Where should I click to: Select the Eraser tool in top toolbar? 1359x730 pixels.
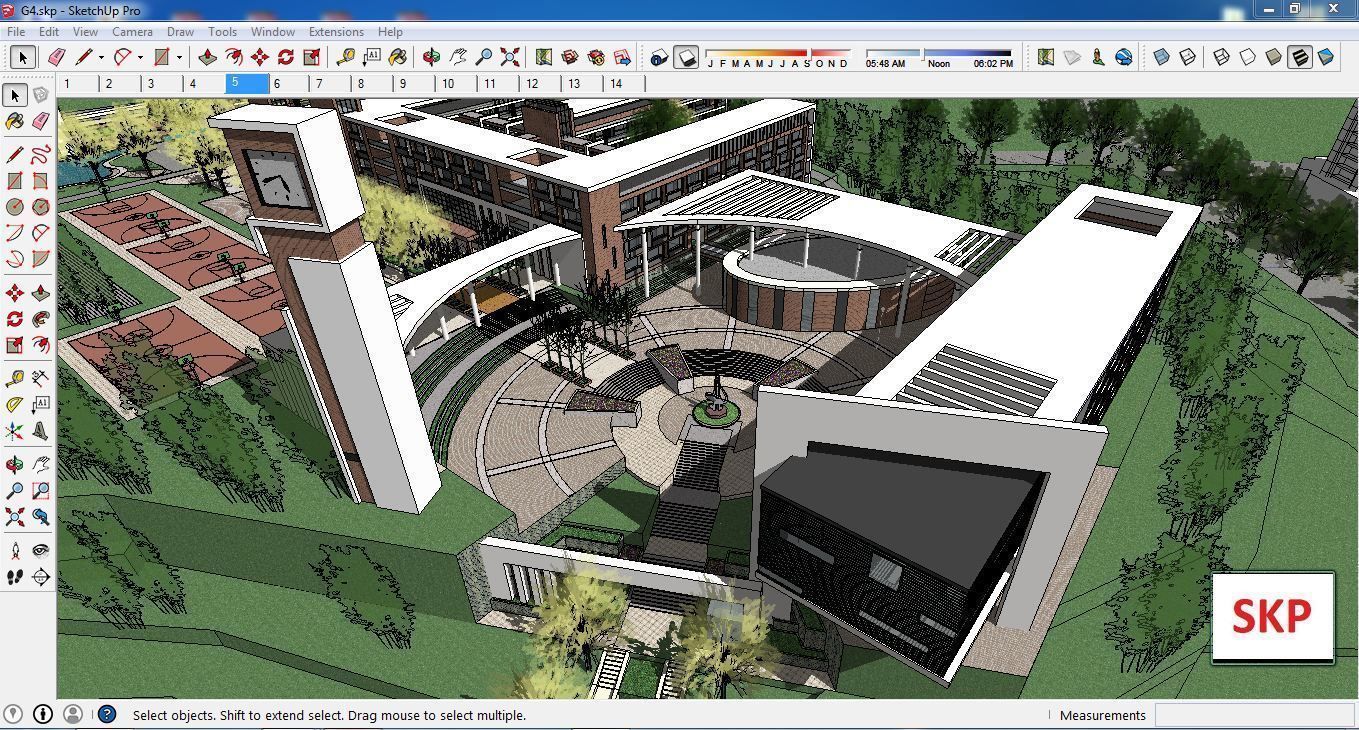pos(56,57)
